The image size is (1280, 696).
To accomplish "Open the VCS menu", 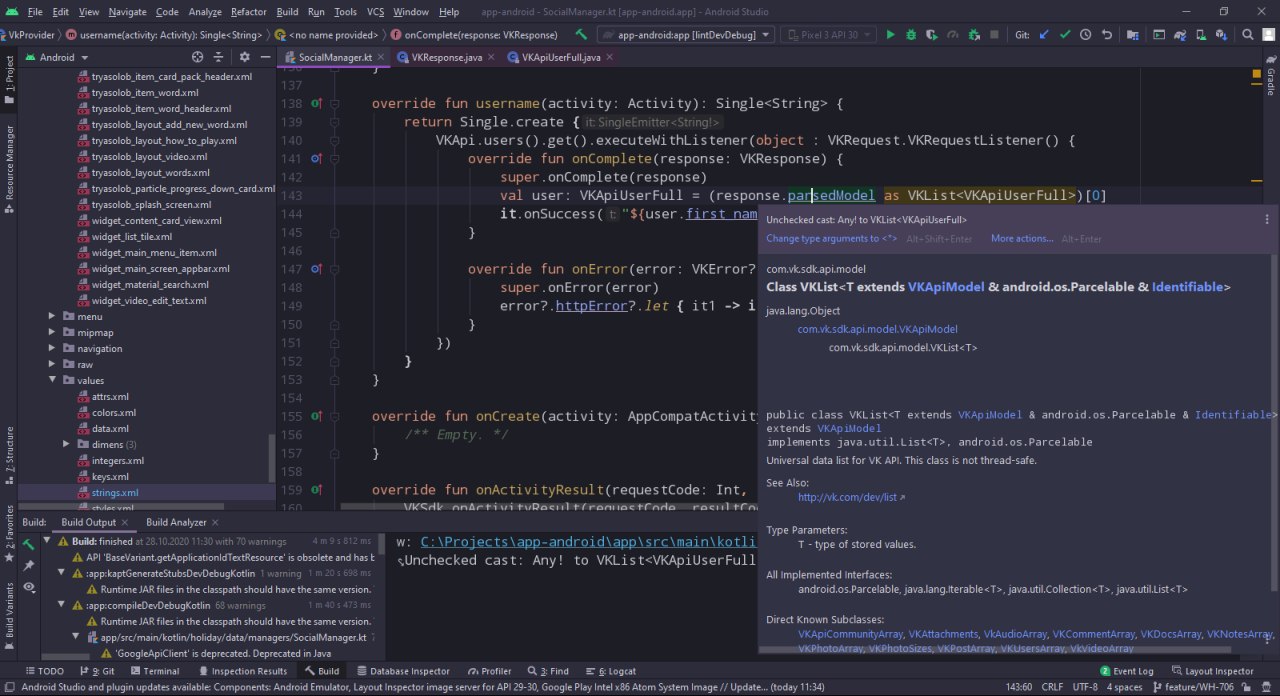I will click(375, 12).
